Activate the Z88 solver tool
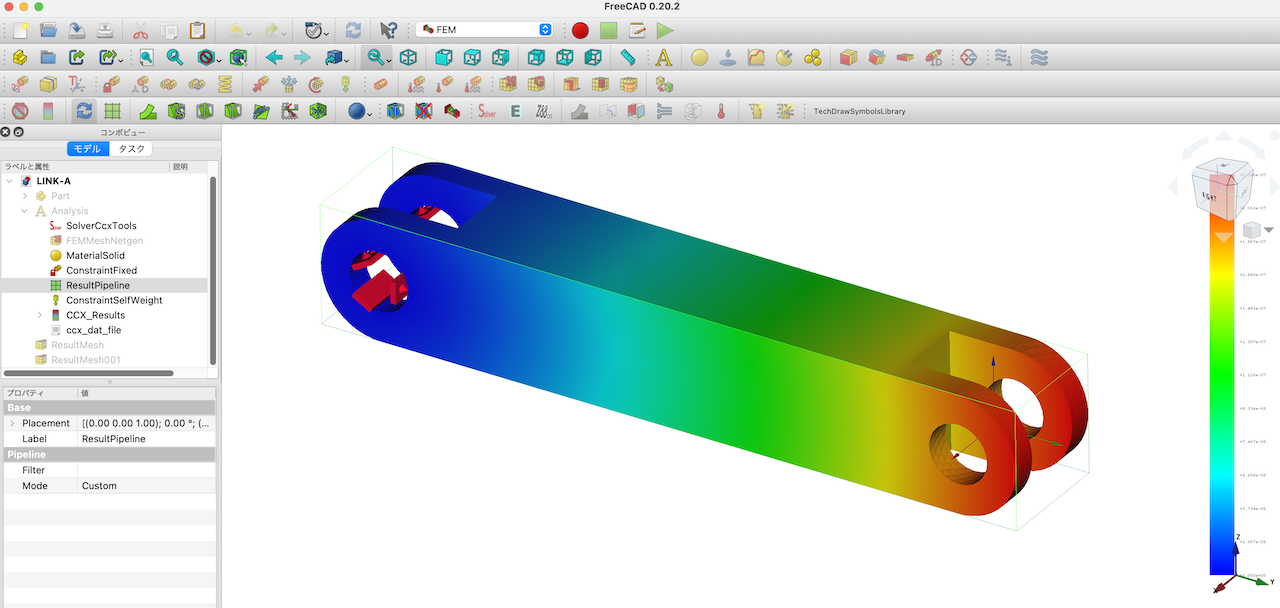The height and width of the screenshot is (608, 1280). 543,110
